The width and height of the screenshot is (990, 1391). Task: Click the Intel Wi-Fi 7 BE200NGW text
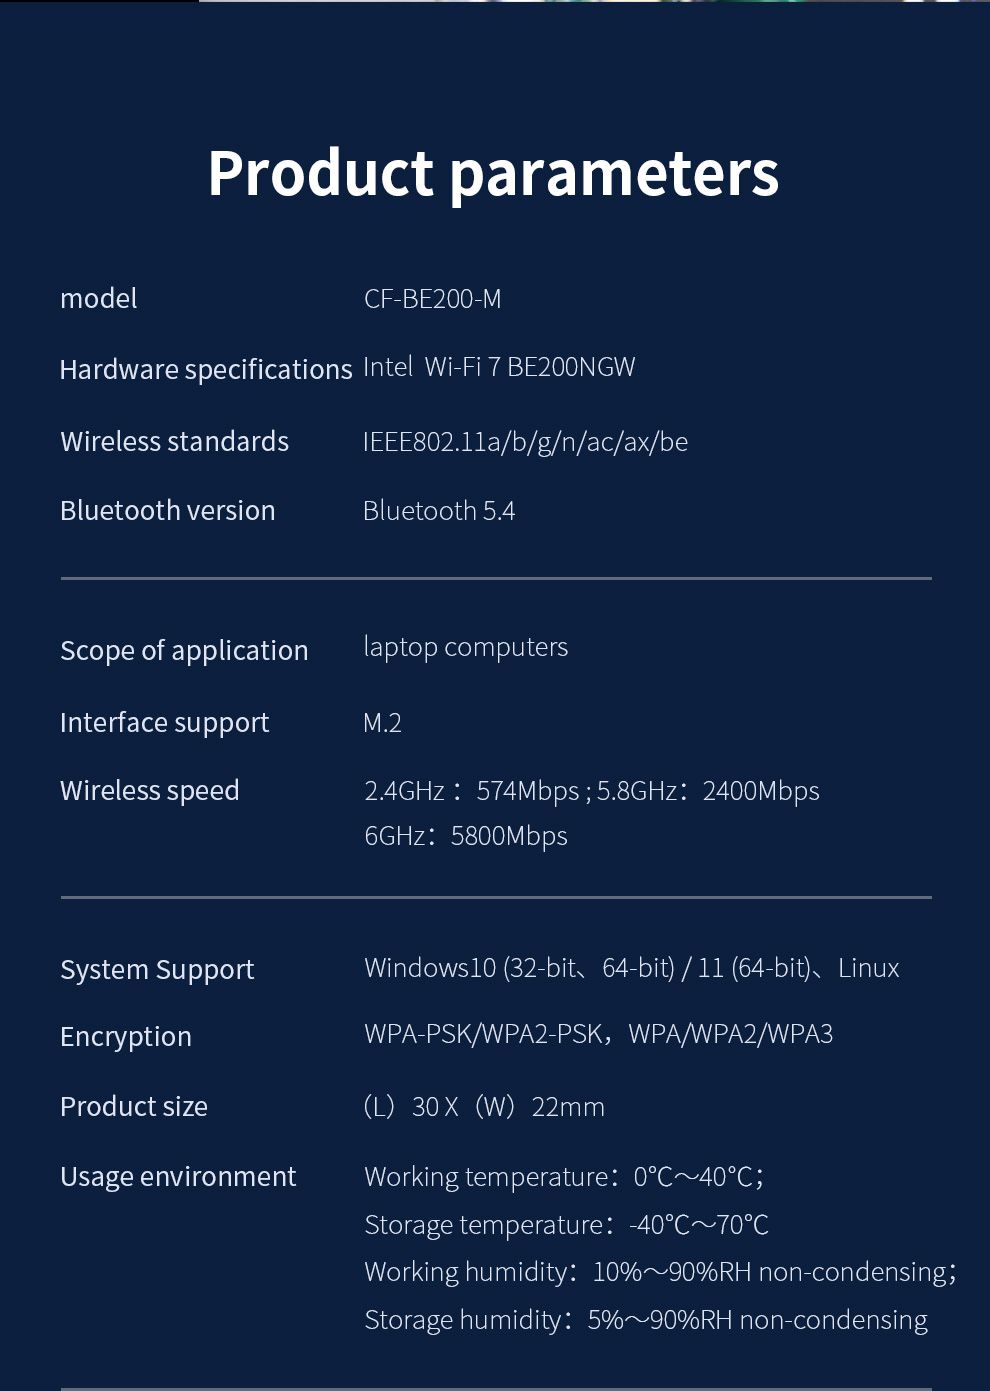(x=498, y=367)
